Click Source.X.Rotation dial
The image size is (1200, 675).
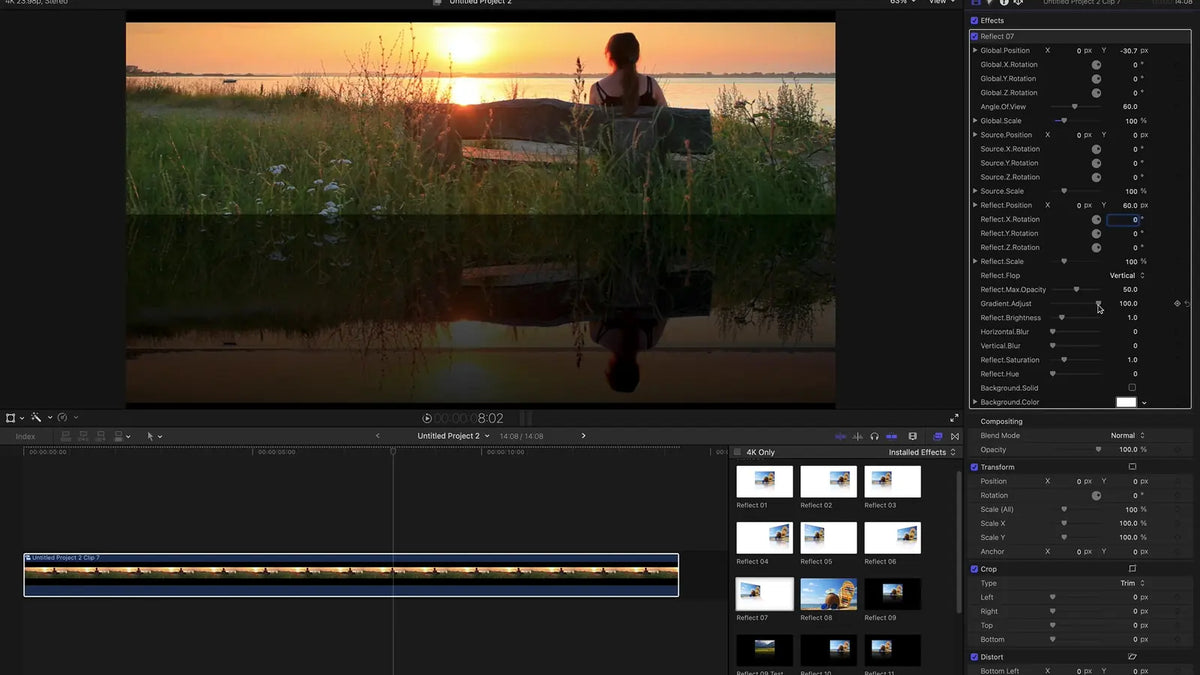[1096, 149]
